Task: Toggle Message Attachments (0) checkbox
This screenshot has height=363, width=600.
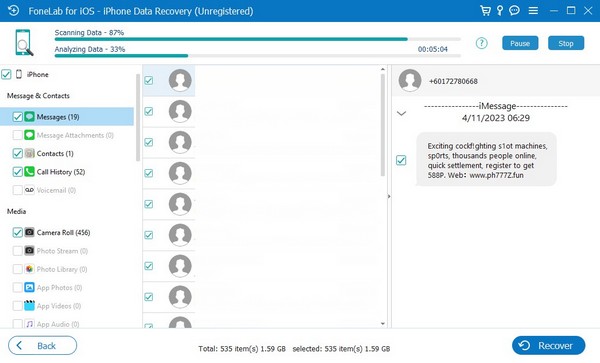Action: pos(17,135)
